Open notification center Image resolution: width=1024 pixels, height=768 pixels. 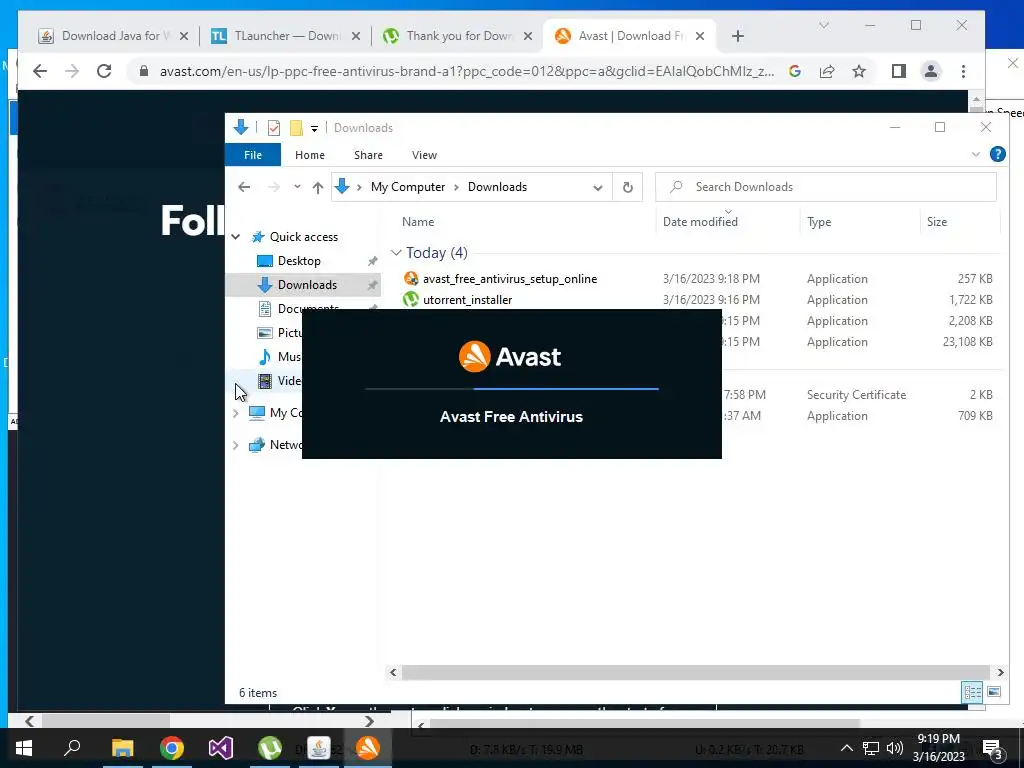(992, 749)
